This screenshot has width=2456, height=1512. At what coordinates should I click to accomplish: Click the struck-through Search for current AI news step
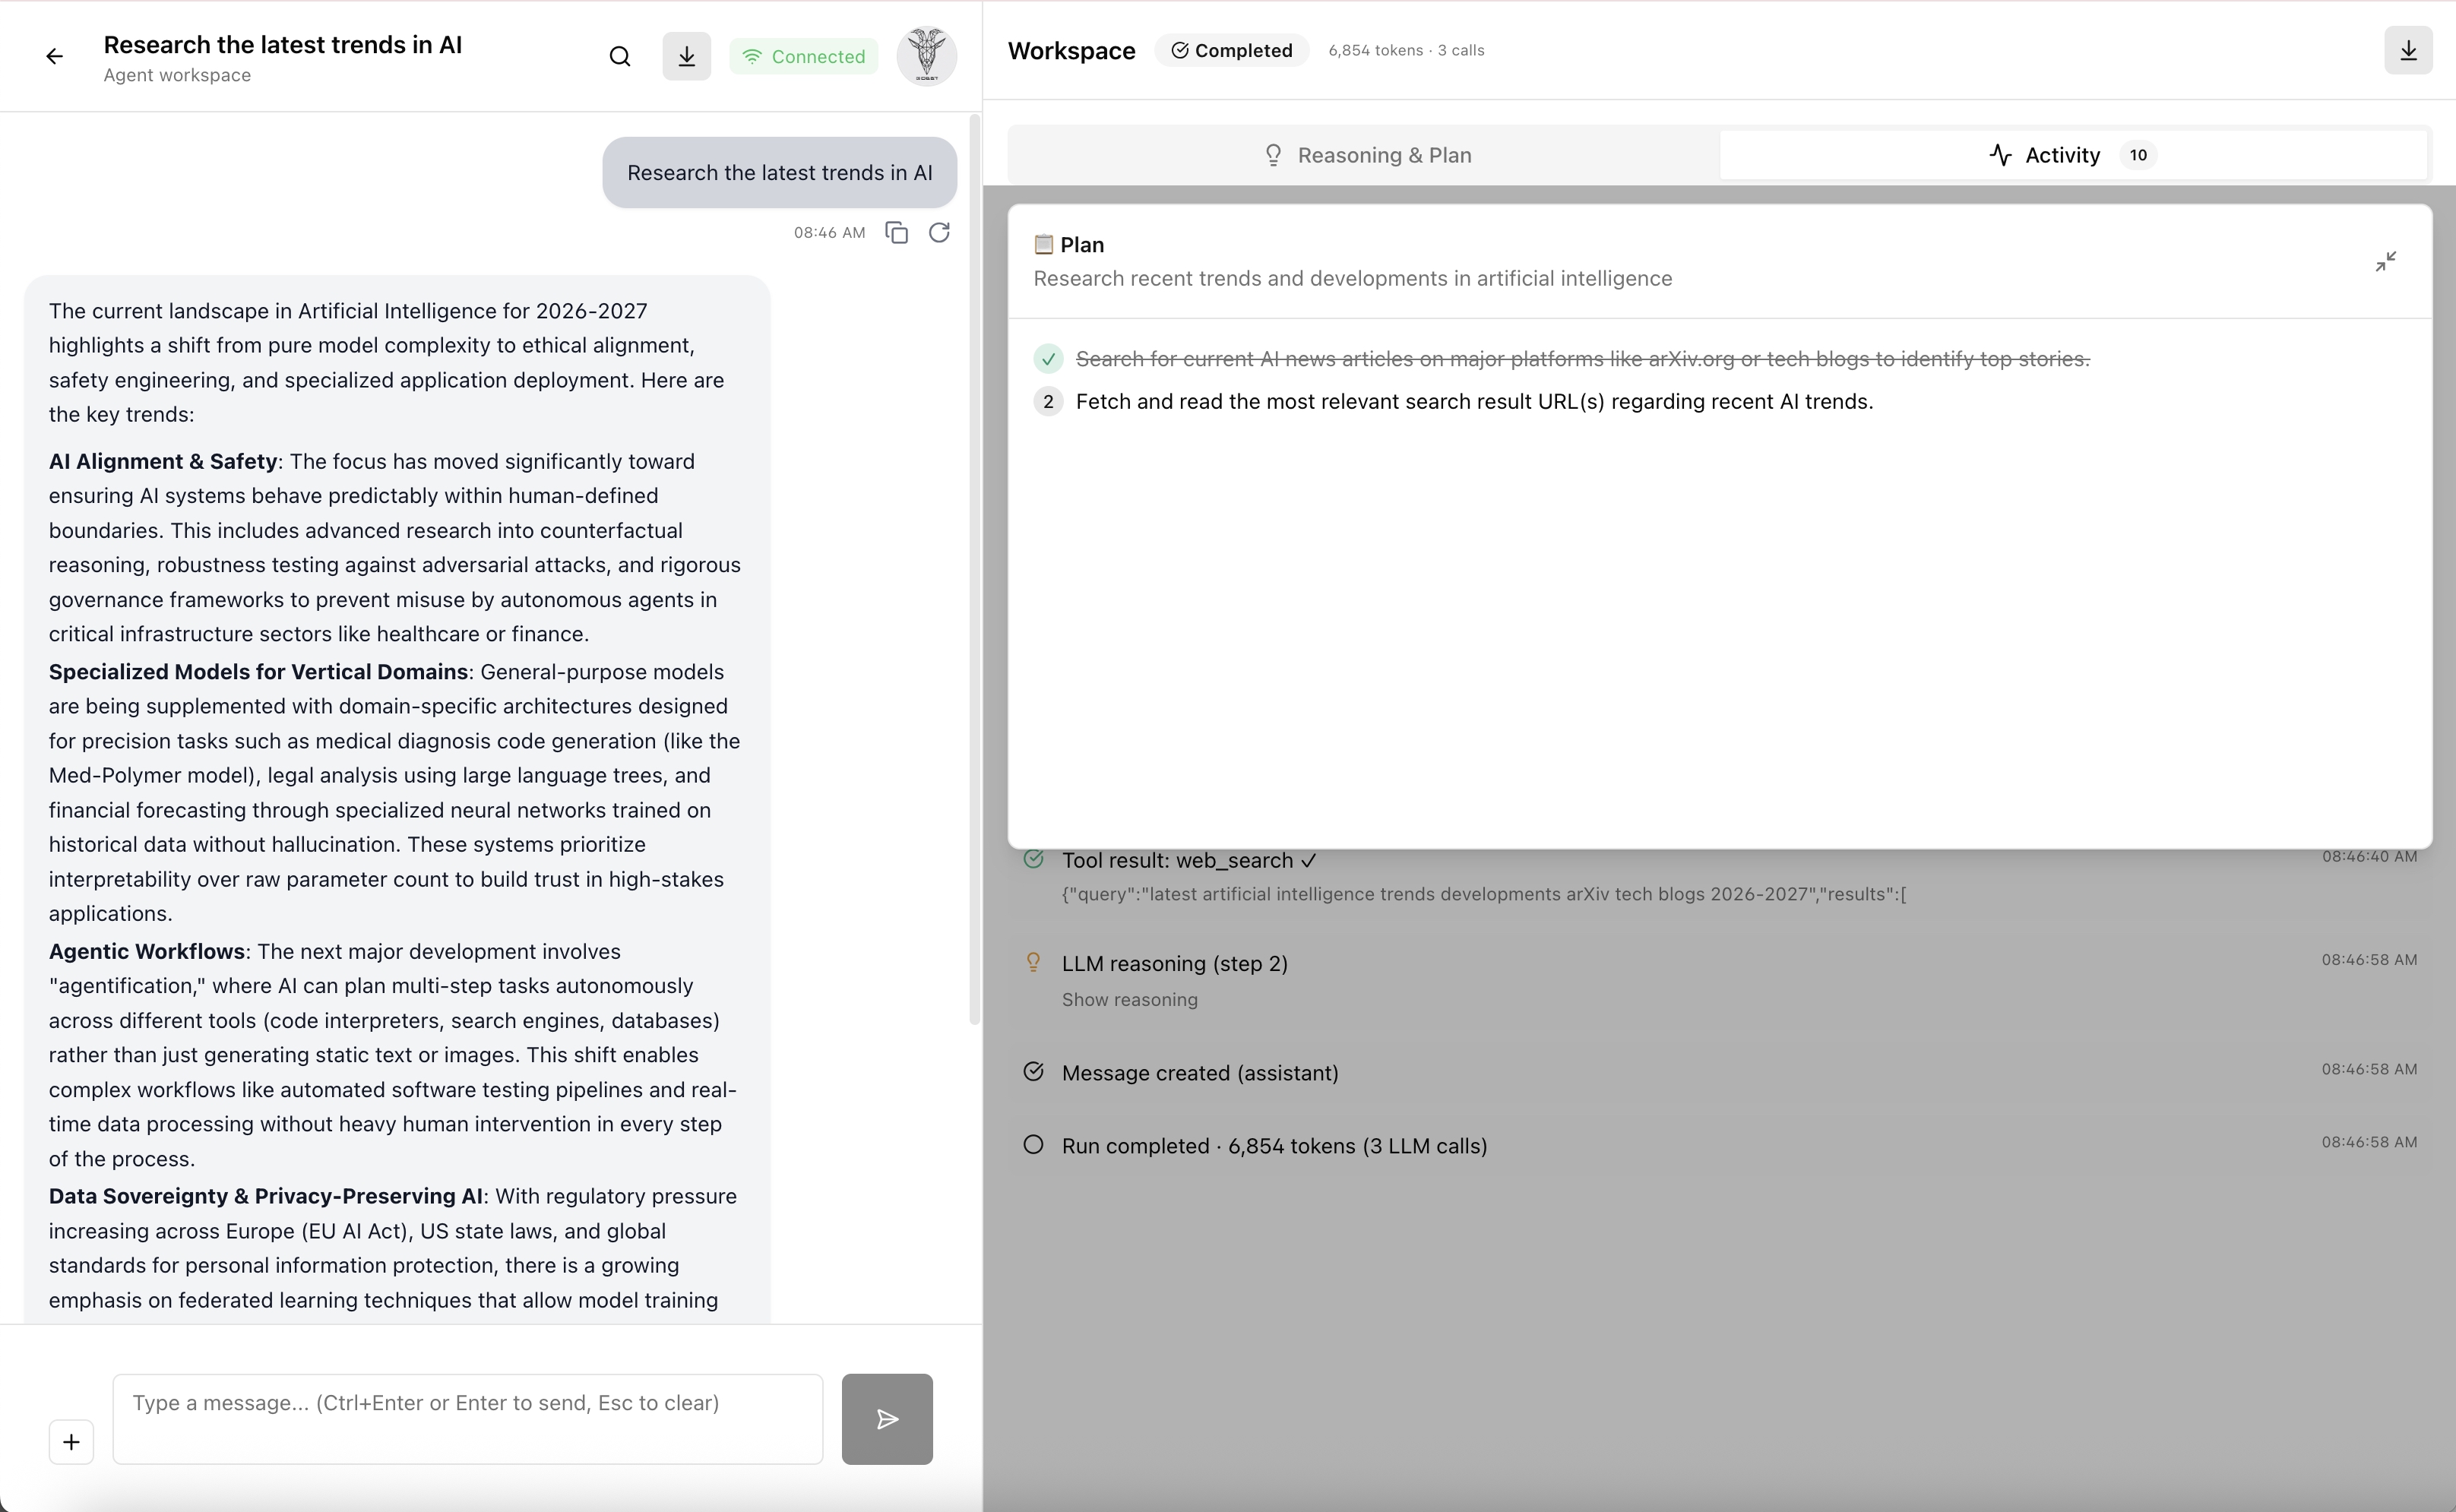tap(1582, 359)
